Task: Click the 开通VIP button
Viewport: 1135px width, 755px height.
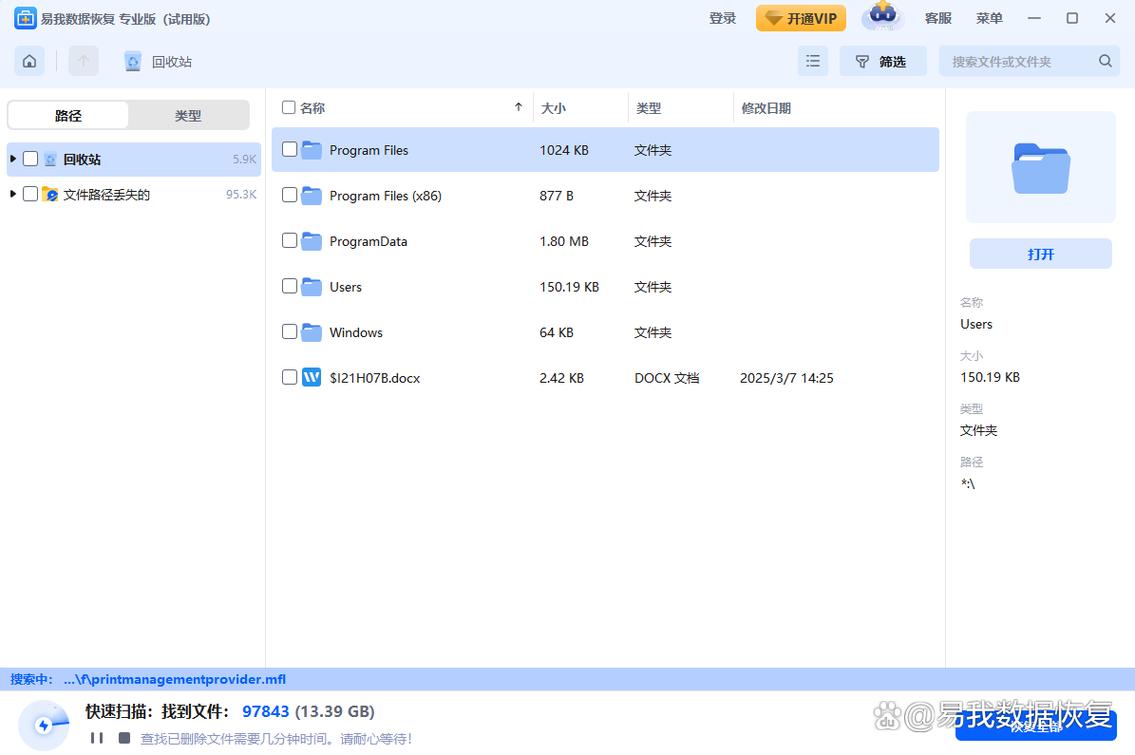Action: [x=801, y=18]
